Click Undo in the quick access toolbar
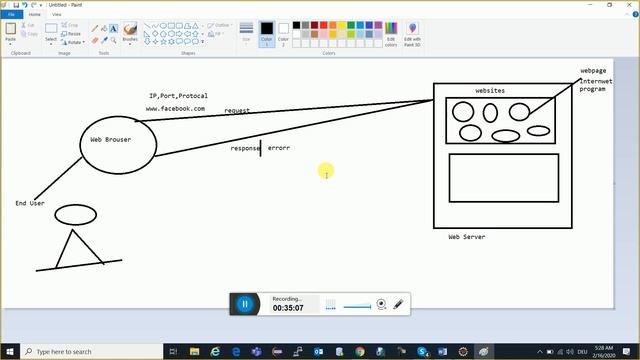Viewport: 640px width, 360px height. click(x=24, y=5)
